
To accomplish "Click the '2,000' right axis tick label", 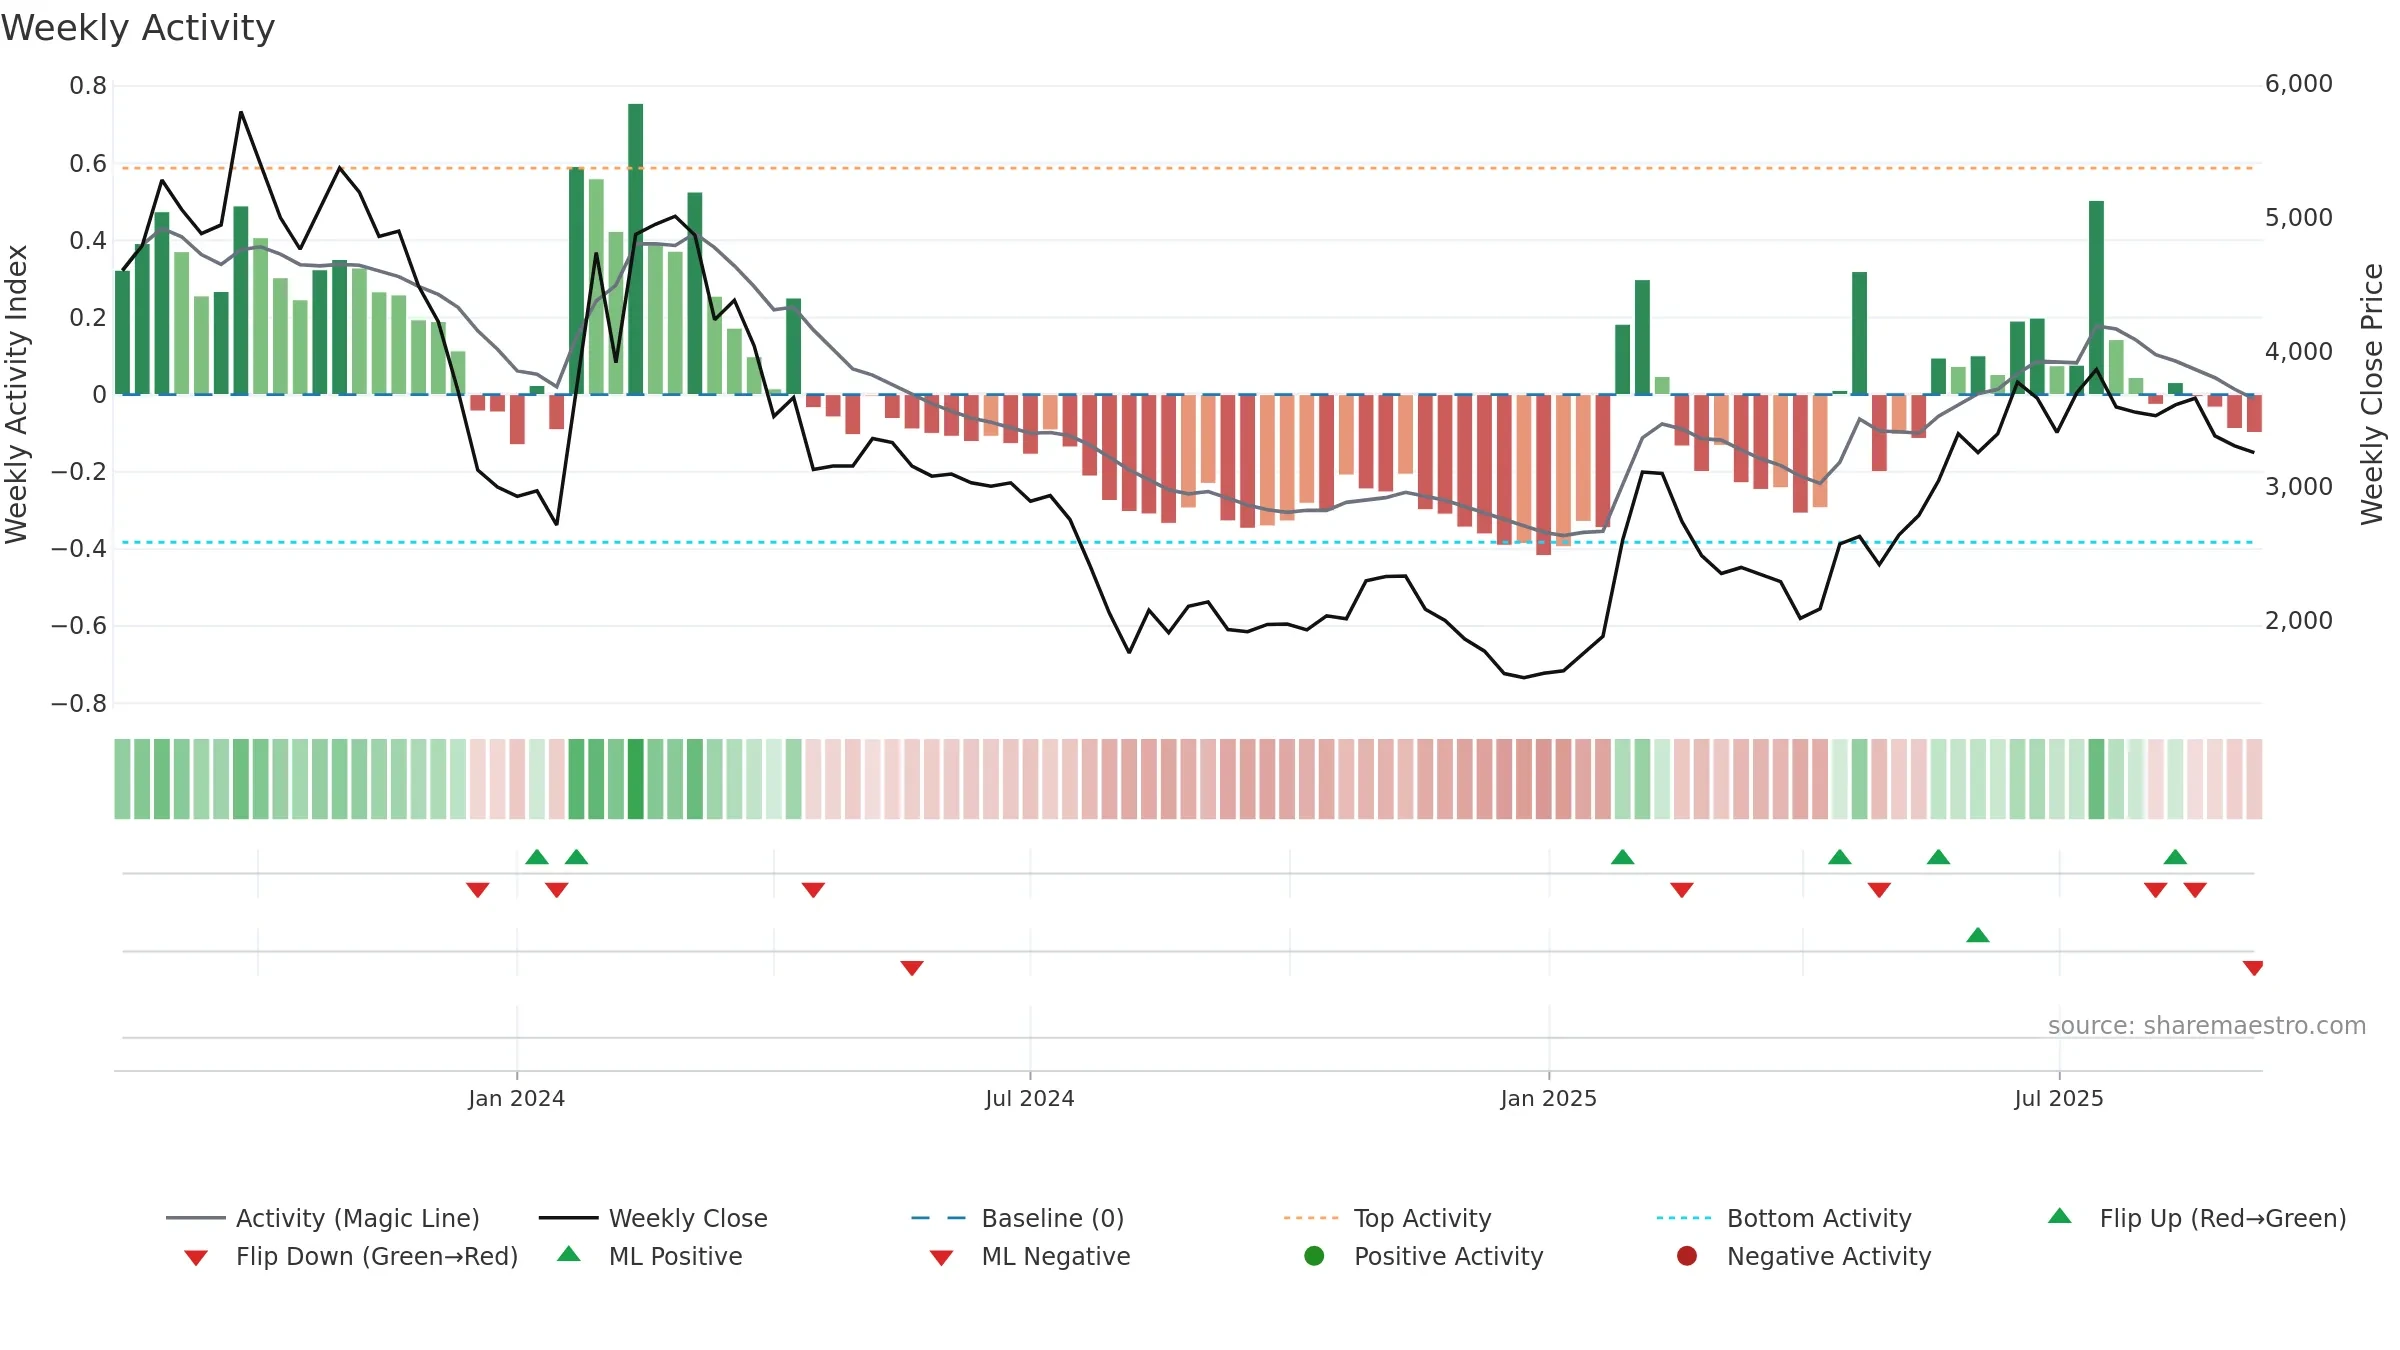I will click(x=2299, y=620).
